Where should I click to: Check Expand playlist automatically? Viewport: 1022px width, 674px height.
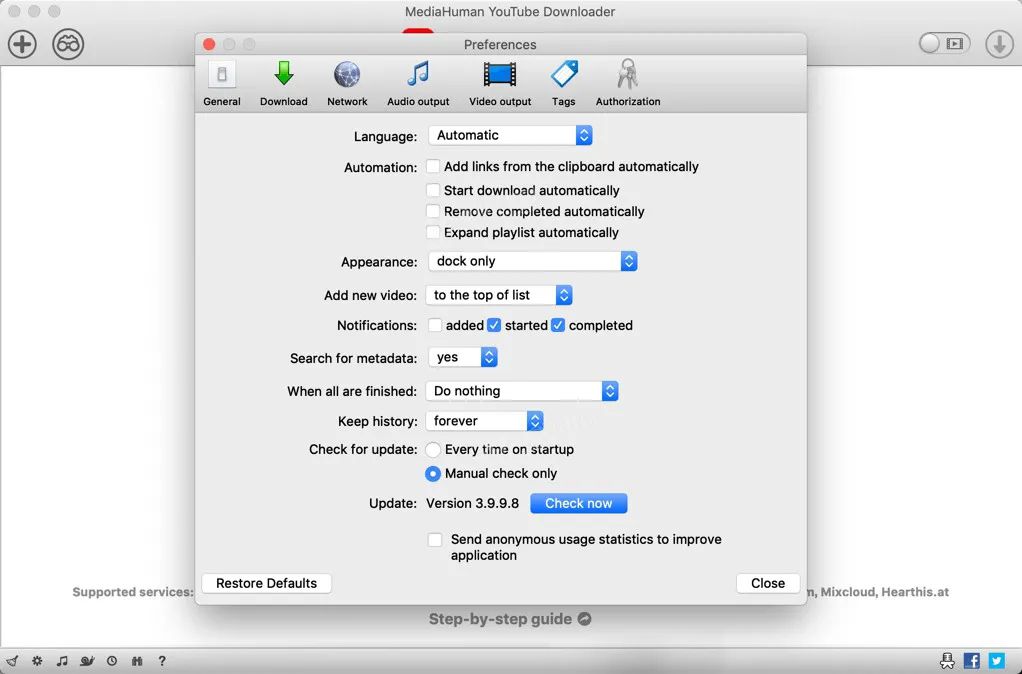point(433,232)
